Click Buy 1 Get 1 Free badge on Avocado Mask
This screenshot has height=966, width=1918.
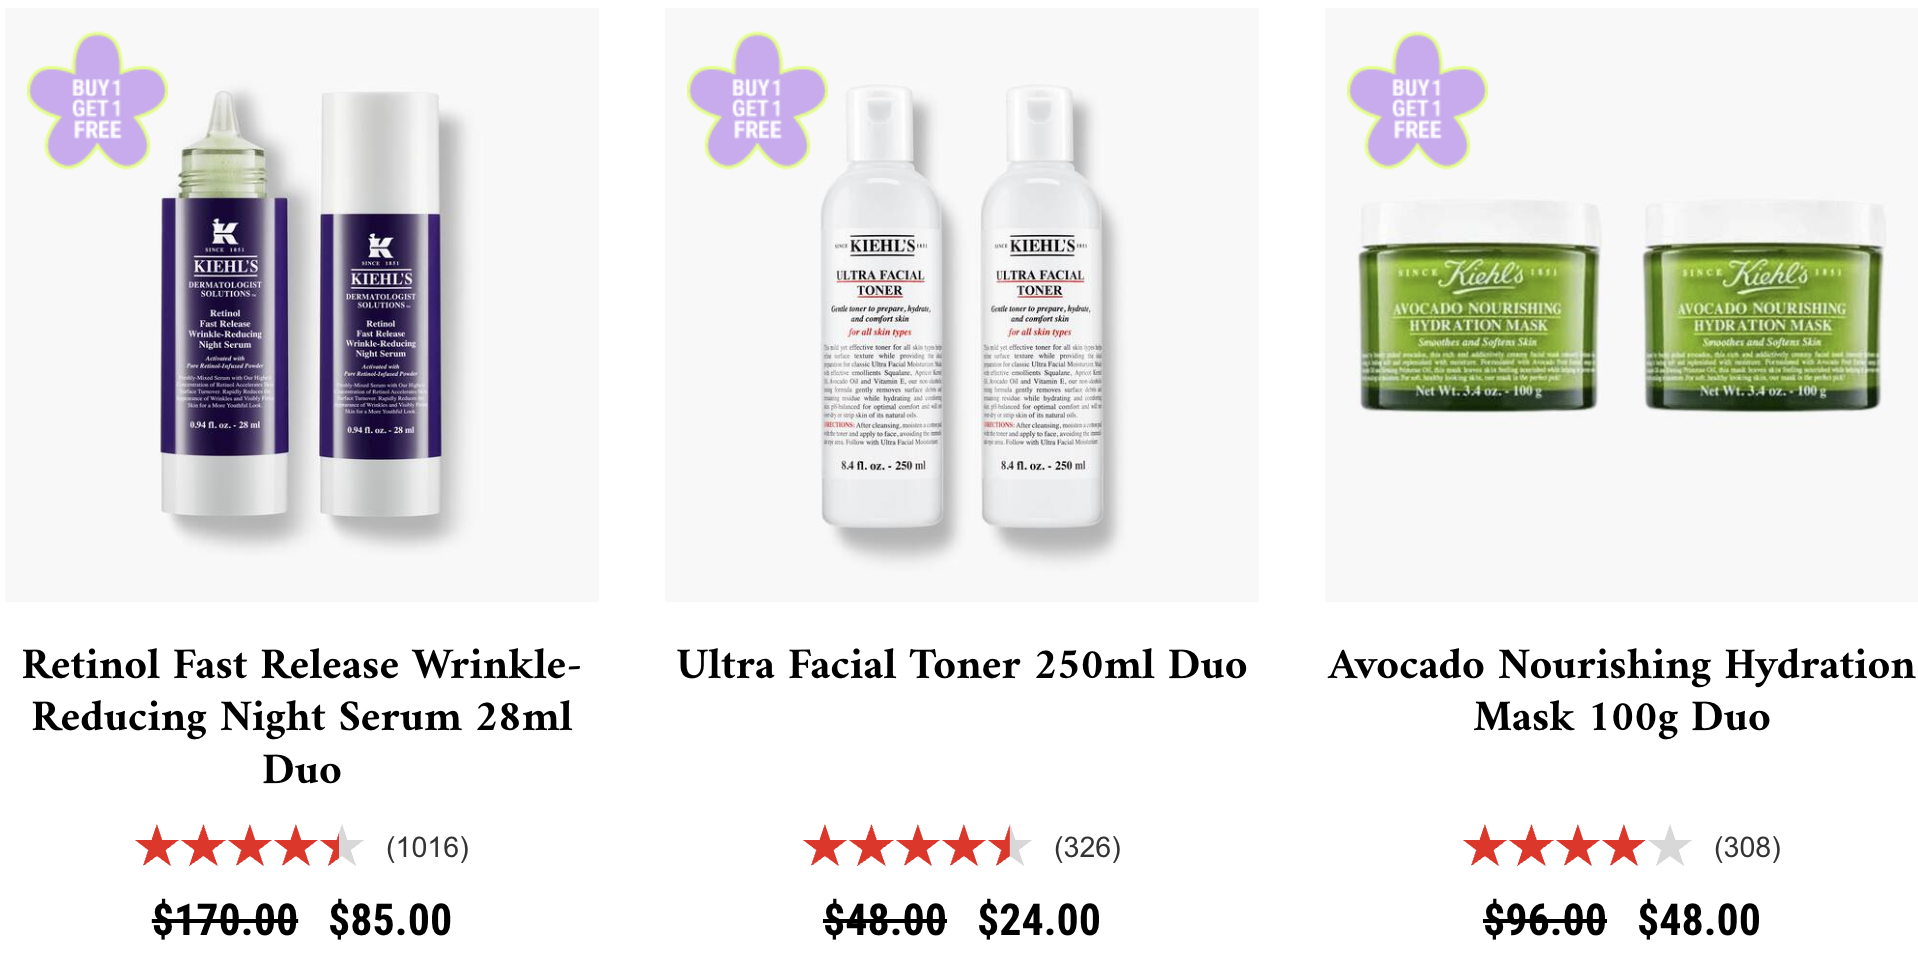(x=1417, y=101)
